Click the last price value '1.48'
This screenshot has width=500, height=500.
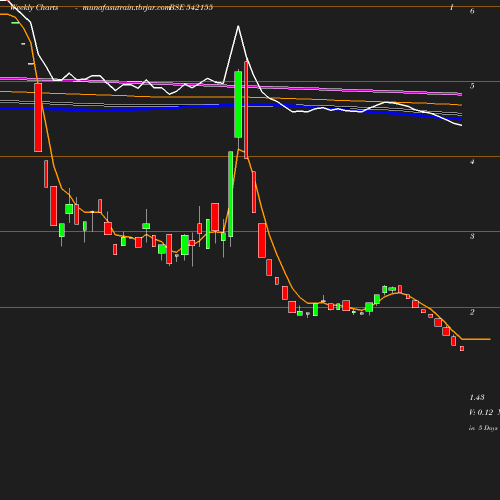point(477,397)
